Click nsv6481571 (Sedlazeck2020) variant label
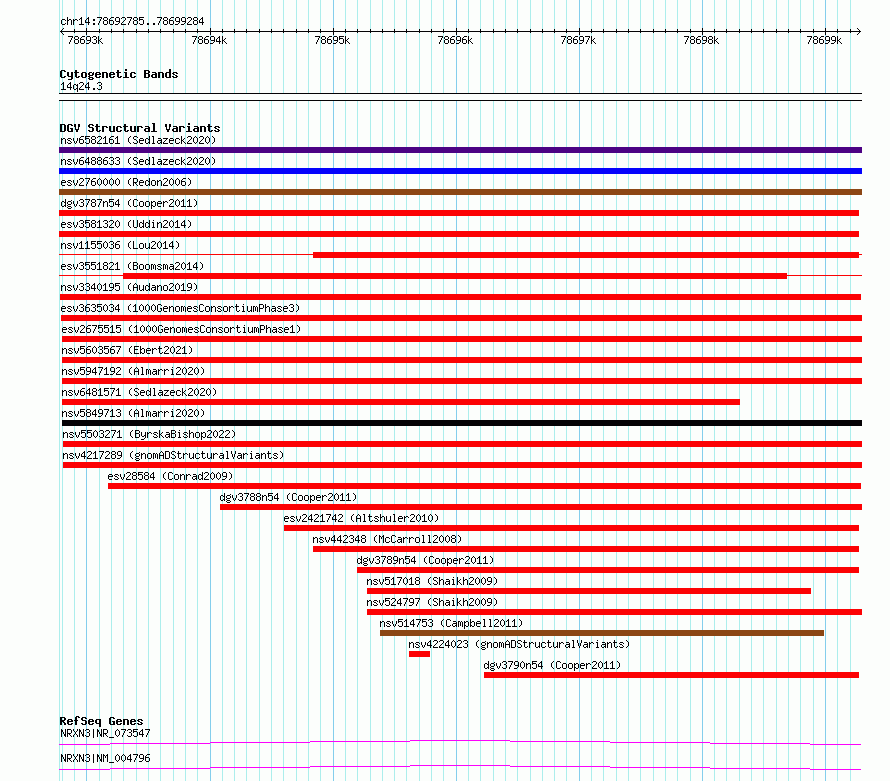 [139, 392]
